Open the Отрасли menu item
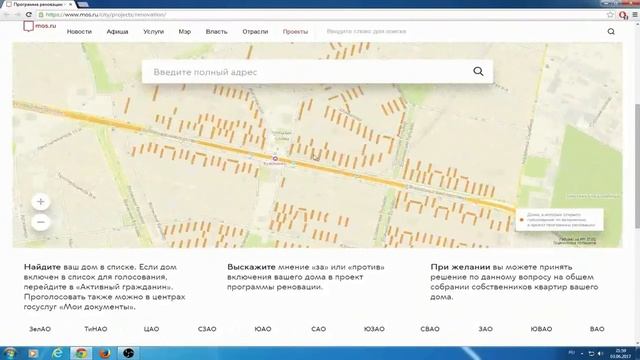 (255, 31)
